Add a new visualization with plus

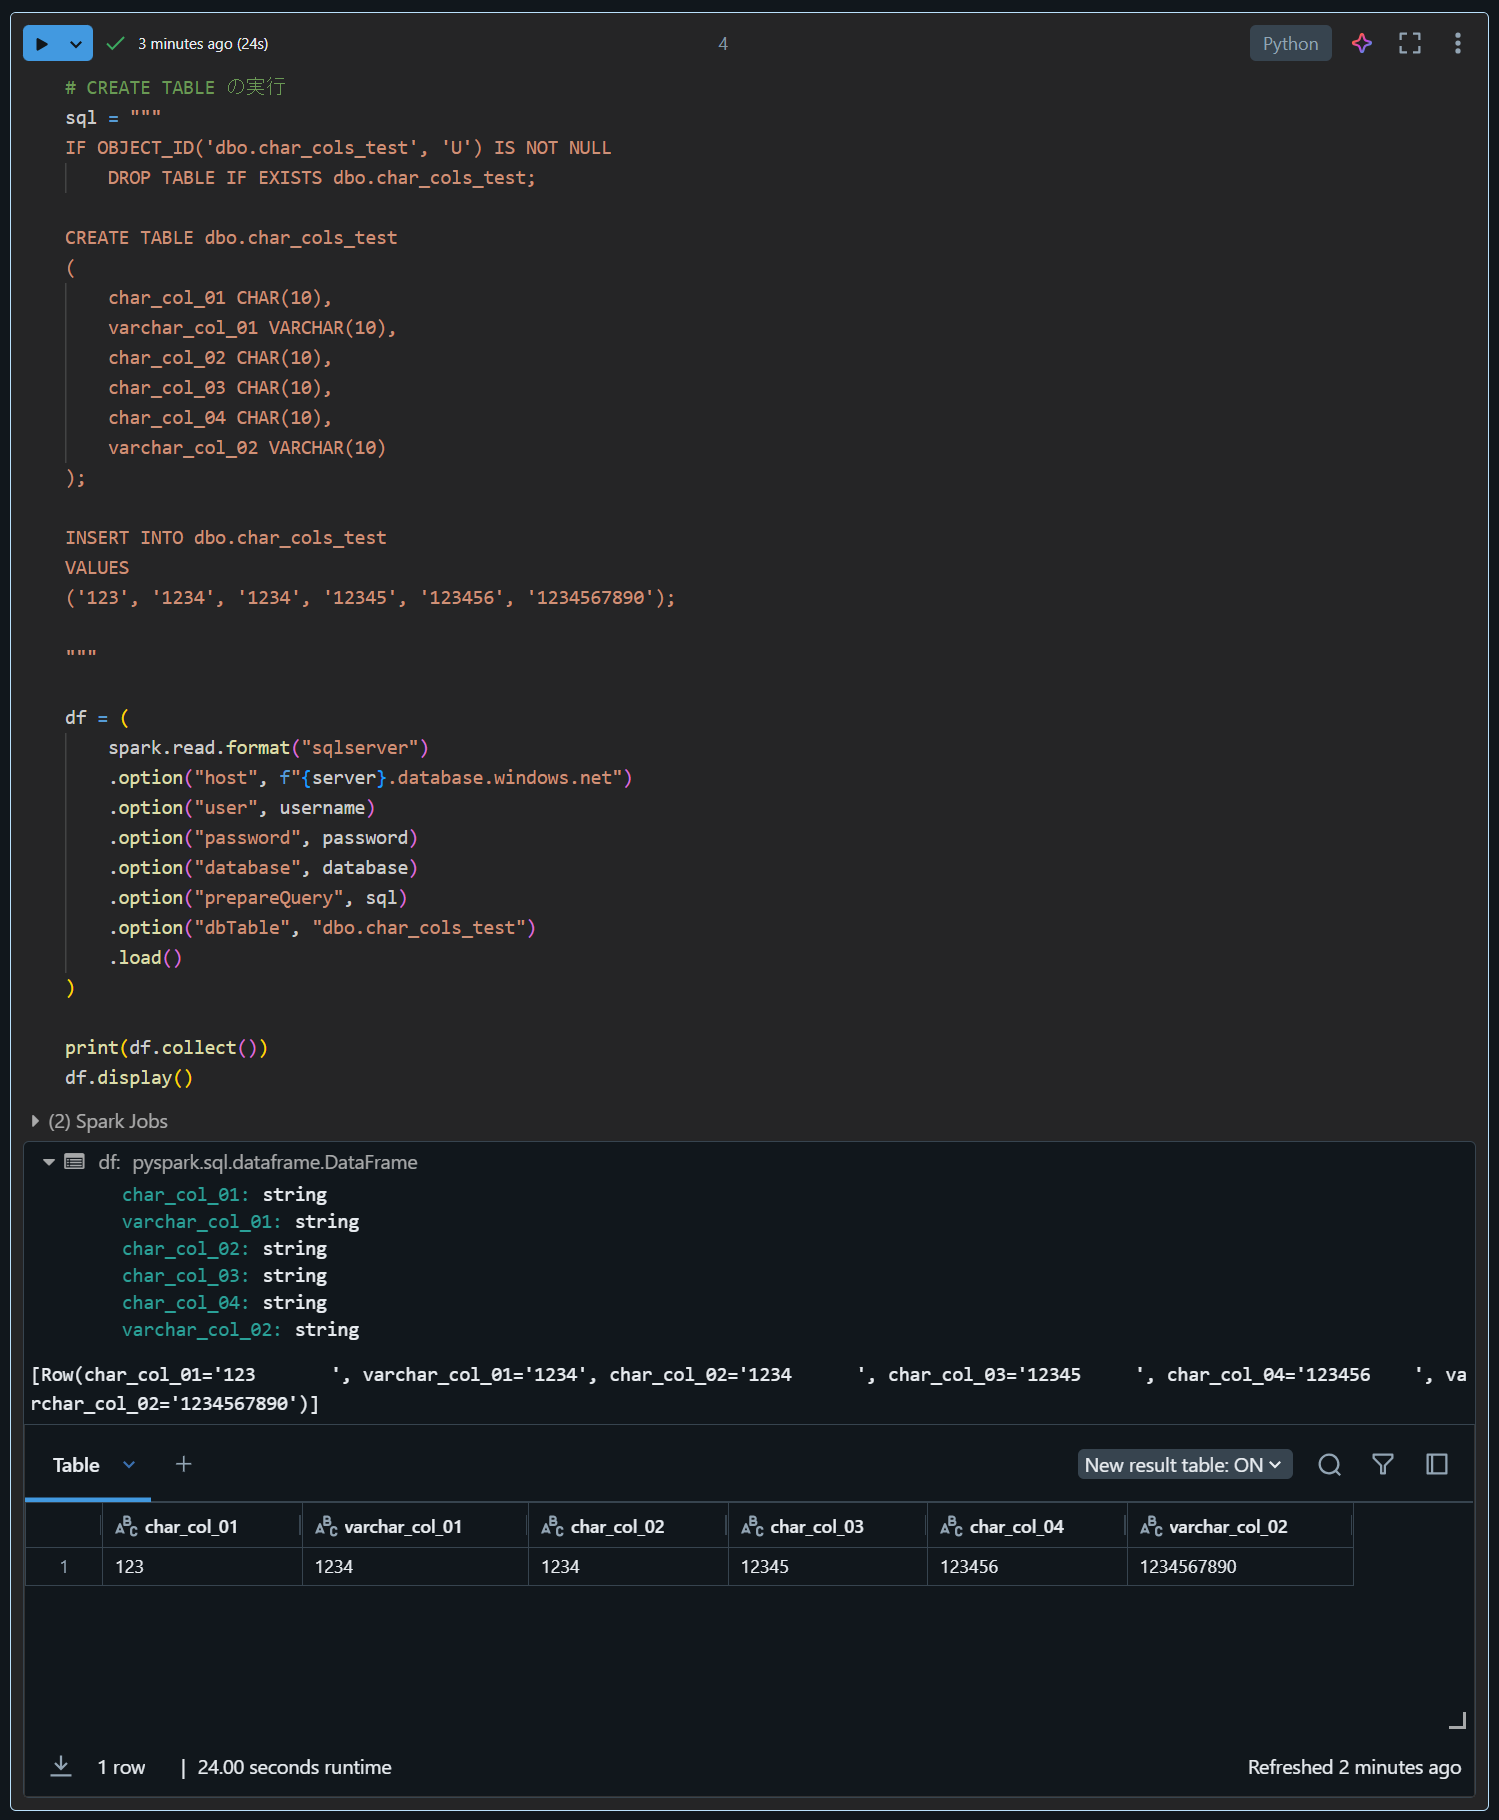coord(184,1464)
